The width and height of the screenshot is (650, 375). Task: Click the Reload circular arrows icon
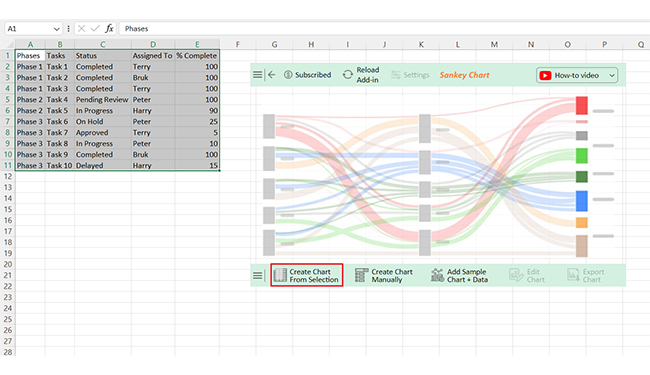click(348, 75)
